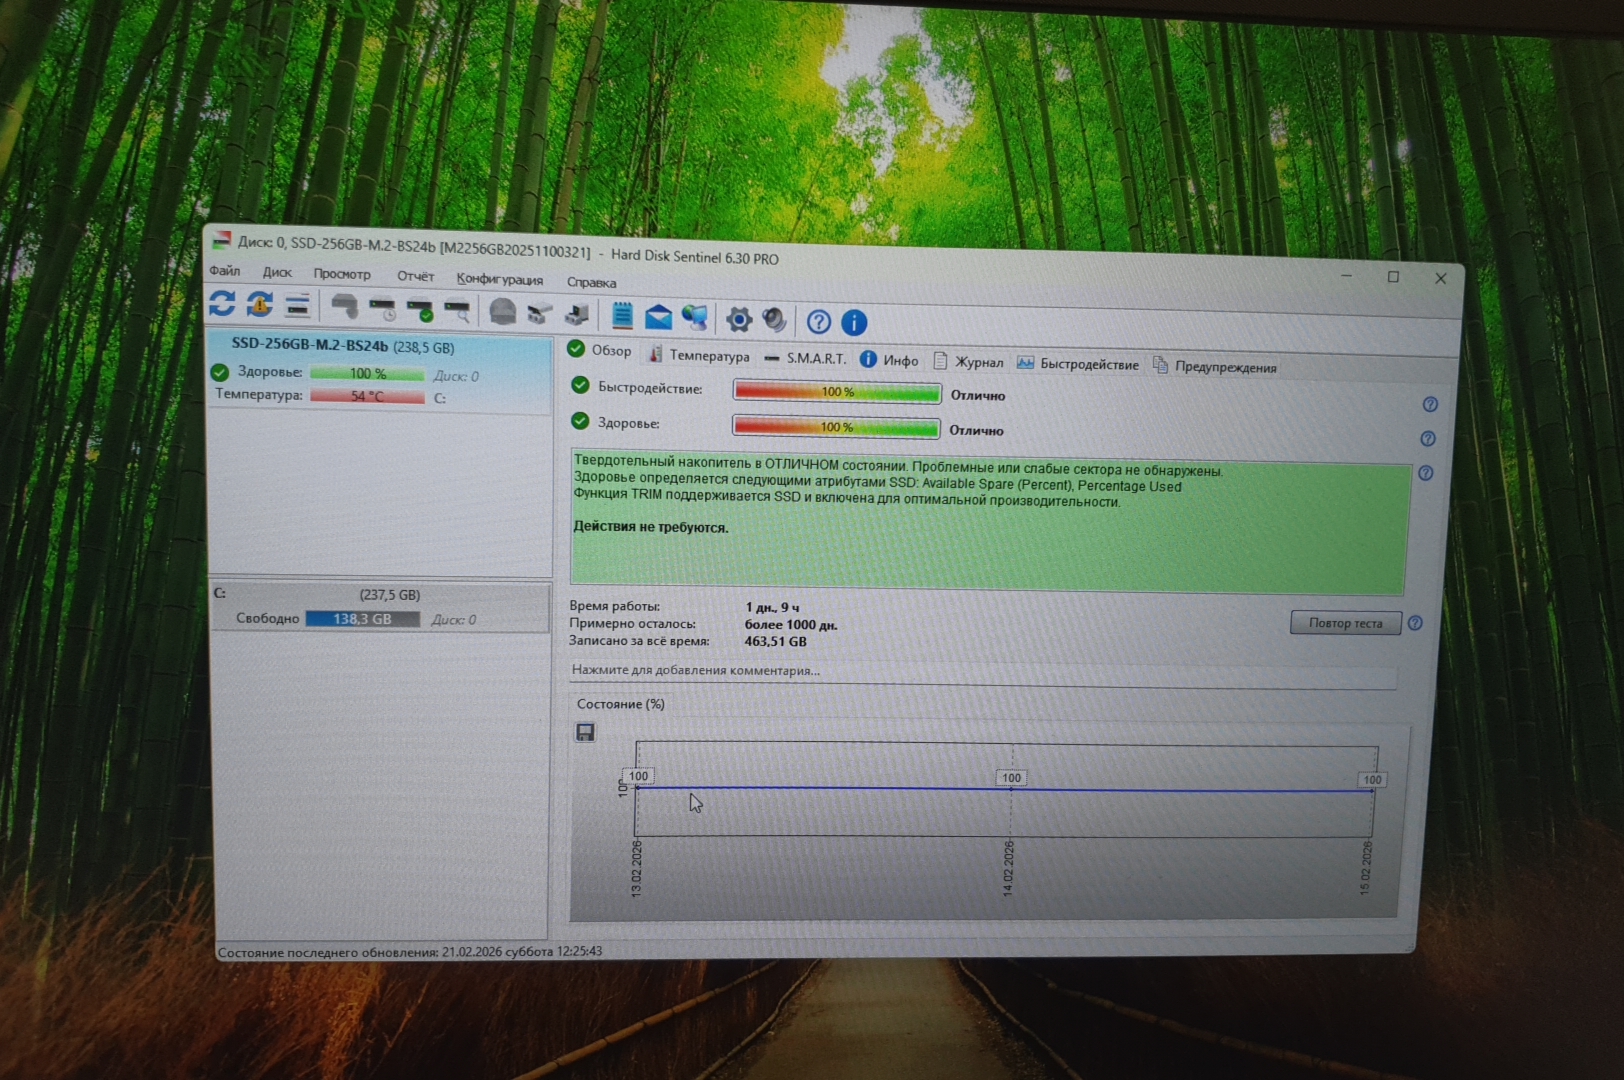Save the graph using the floppy icon
The width and height of the screenshot is (1624, 1080).
[585, 733]
